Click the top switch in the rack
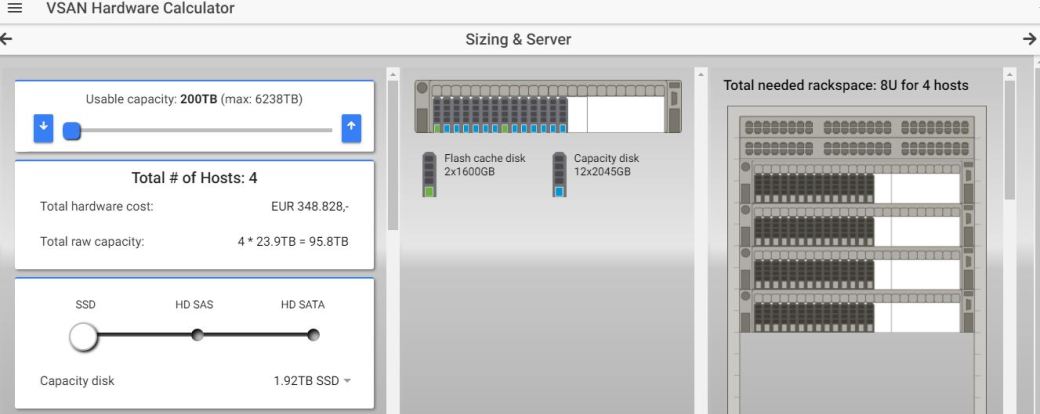Viewport: 1040px width, 414px height. [x=856, y=127]
